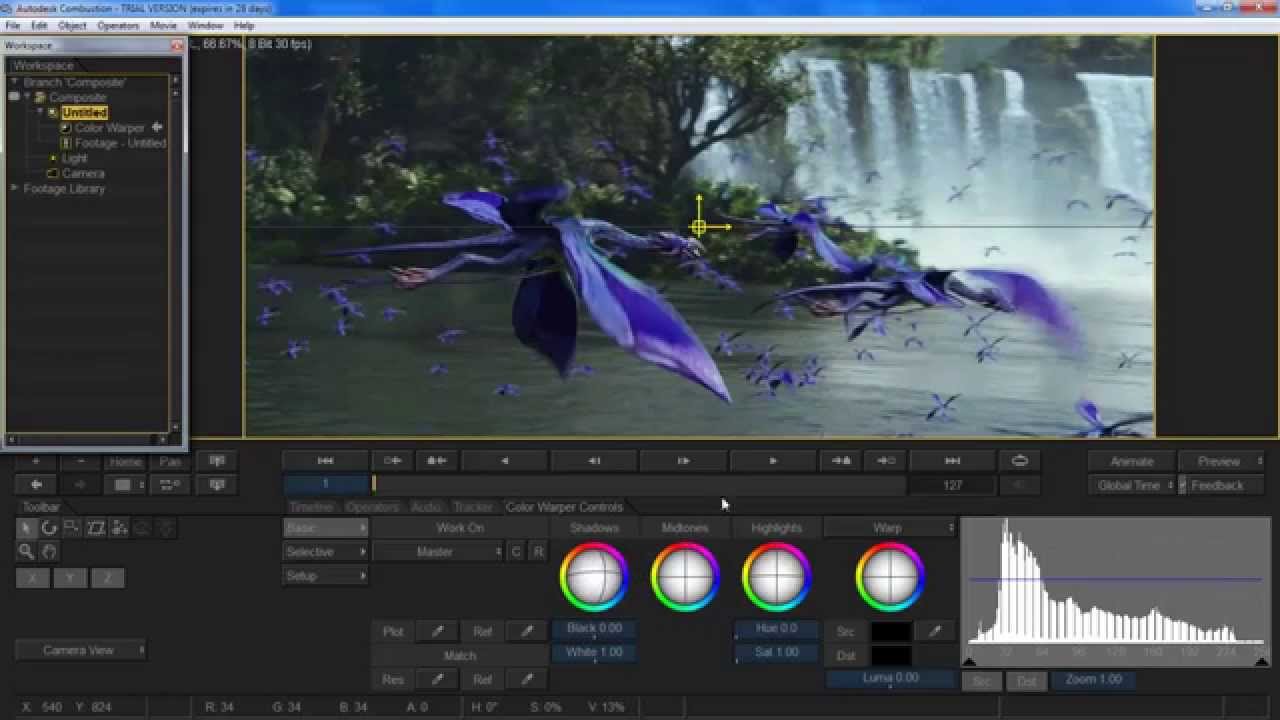The width and height of the screenshot is (1280, 720).
Task: Go to the first frame
Action: [x=325, y=461]
